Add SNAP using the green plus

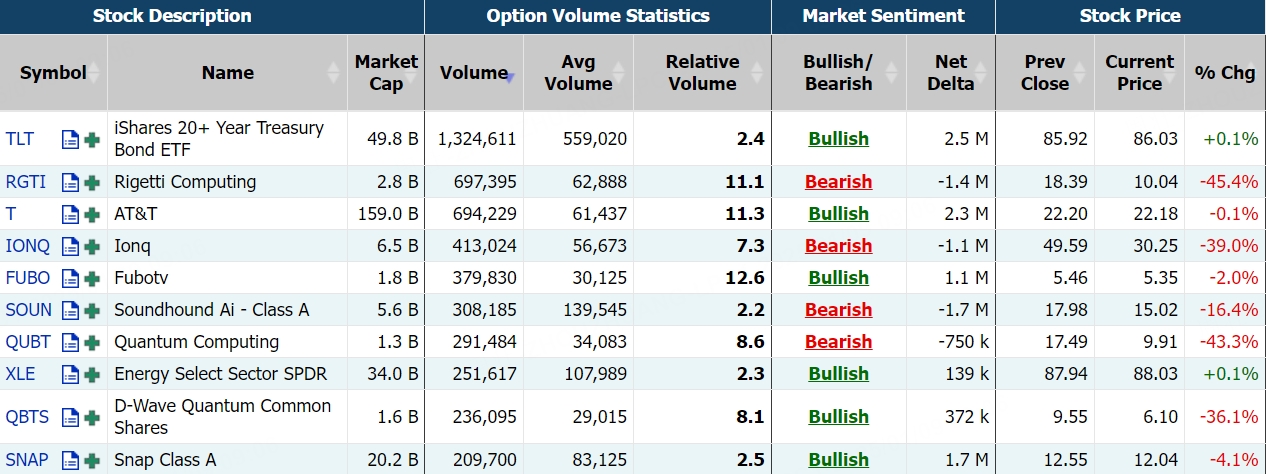pos(92,460)
